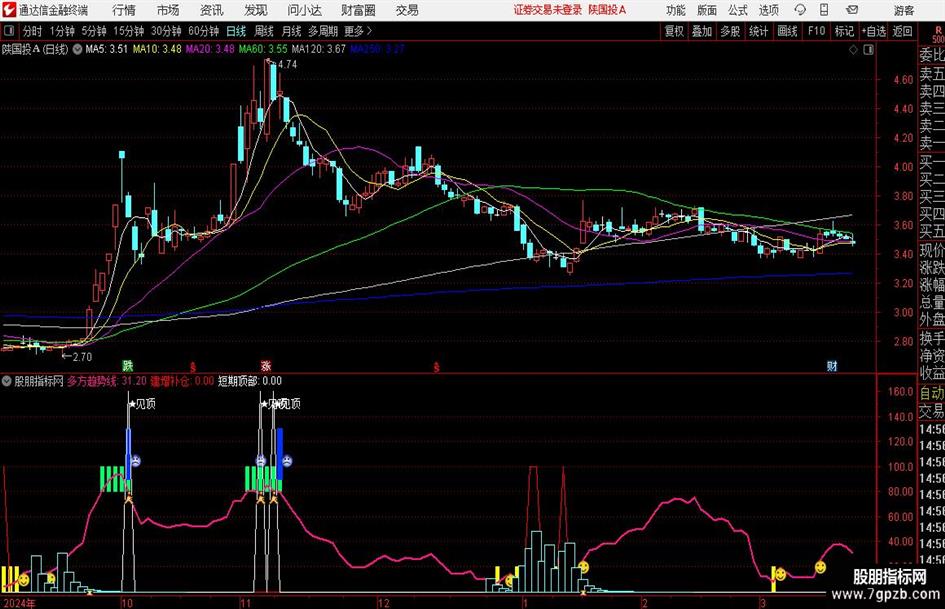Toggle the side panel icon beside the diamond

point(868,50)
